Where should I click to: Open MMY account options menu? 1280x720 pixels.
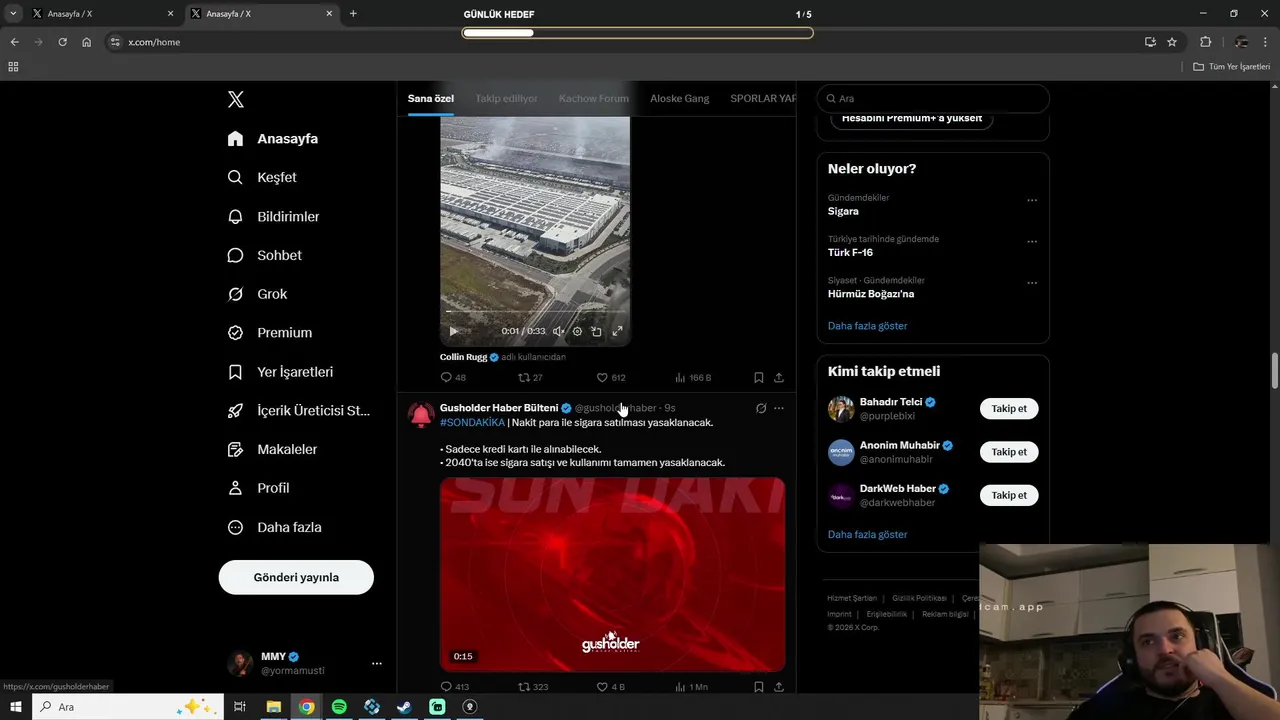point(376,663)
